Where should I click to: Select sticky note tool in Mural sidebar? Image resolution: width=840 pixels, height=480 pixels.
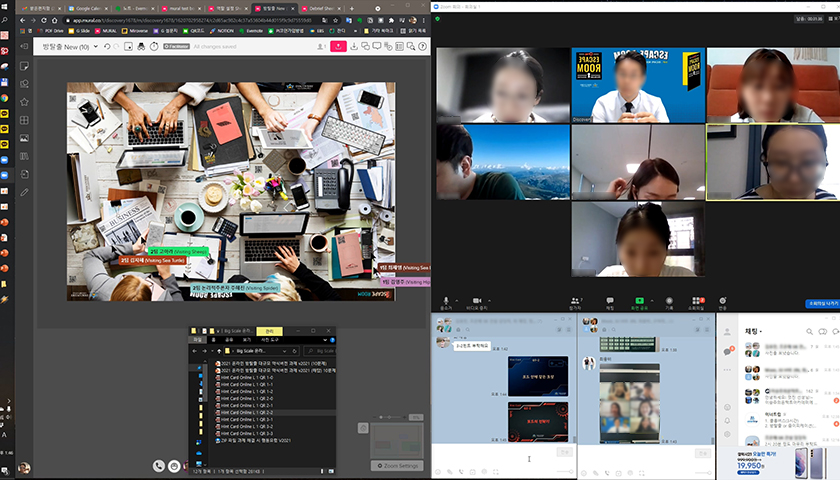(x=24, y=66)
